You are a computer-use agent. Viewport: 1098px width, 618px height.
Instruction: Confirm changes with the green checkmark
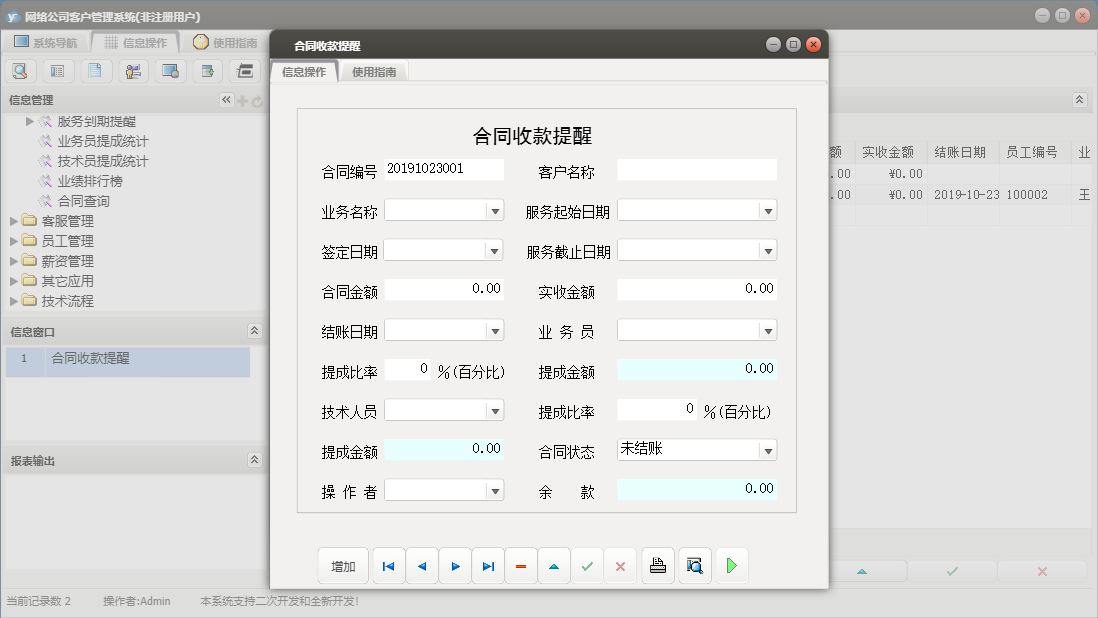(x=587, y=565)
